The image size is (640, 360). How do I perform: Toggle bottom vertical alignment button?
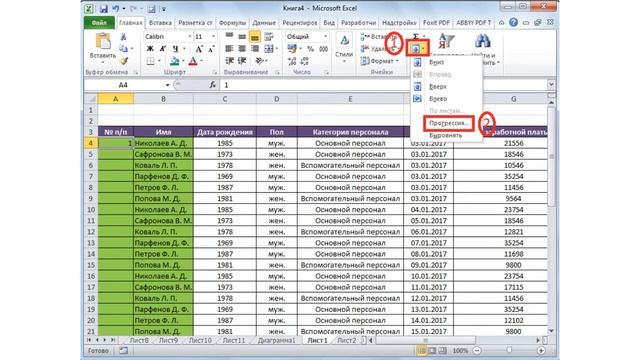tap(255, 38)
